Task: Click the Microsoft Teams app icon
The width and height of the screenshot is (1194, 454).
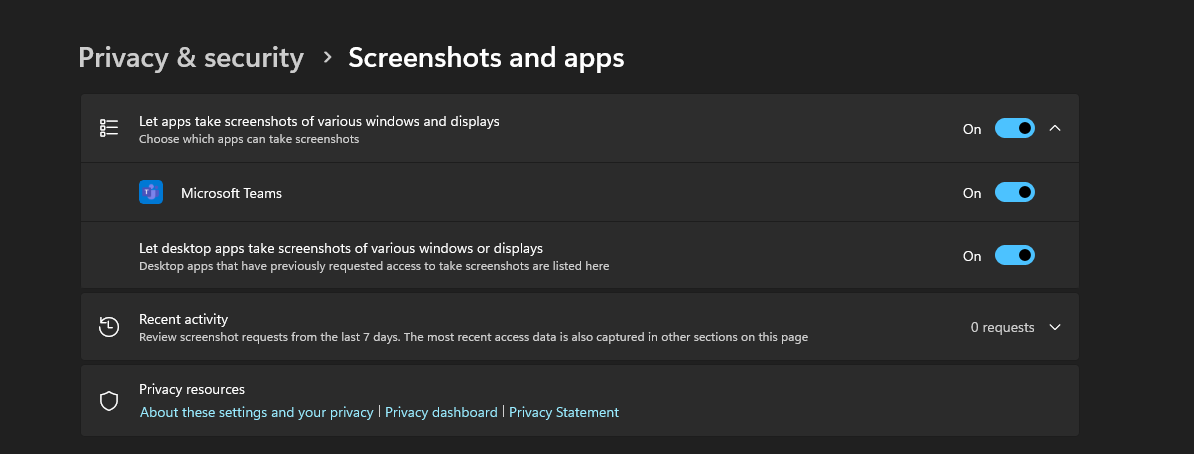Action: (x=151, y=192)
